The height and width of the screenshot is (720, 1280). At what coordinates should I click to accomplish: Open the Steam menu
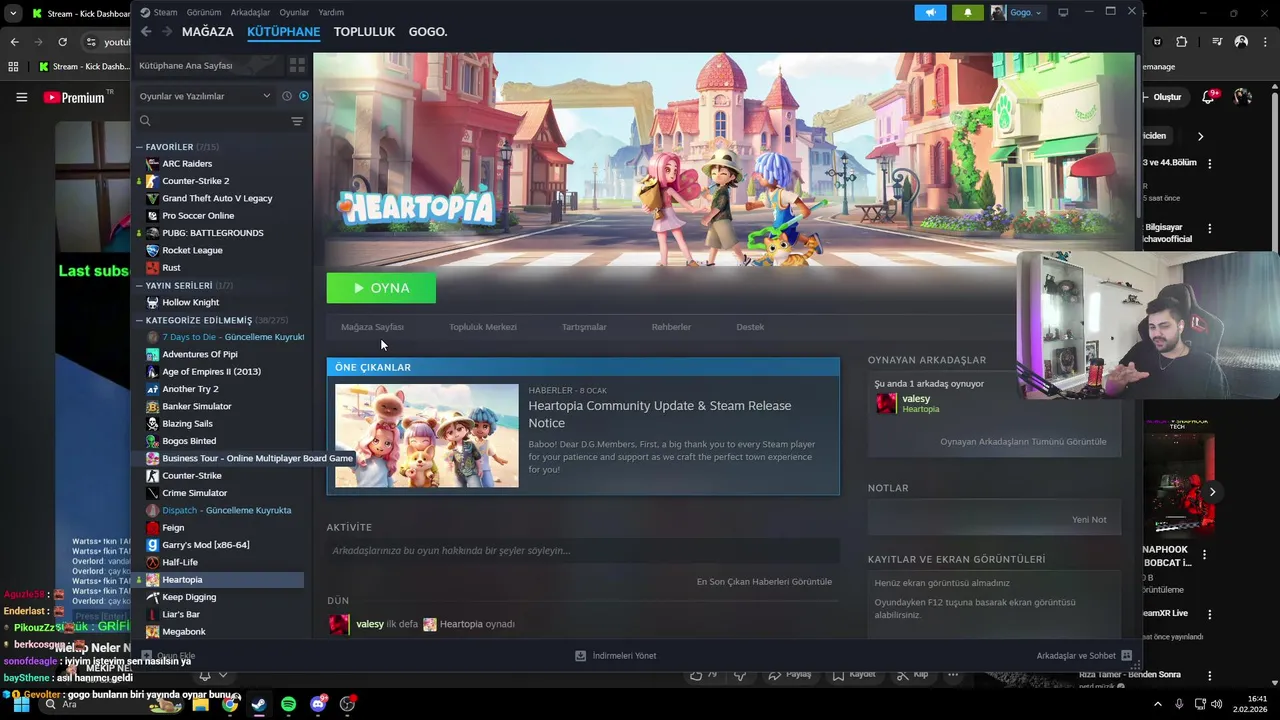[x=165, y=12]
